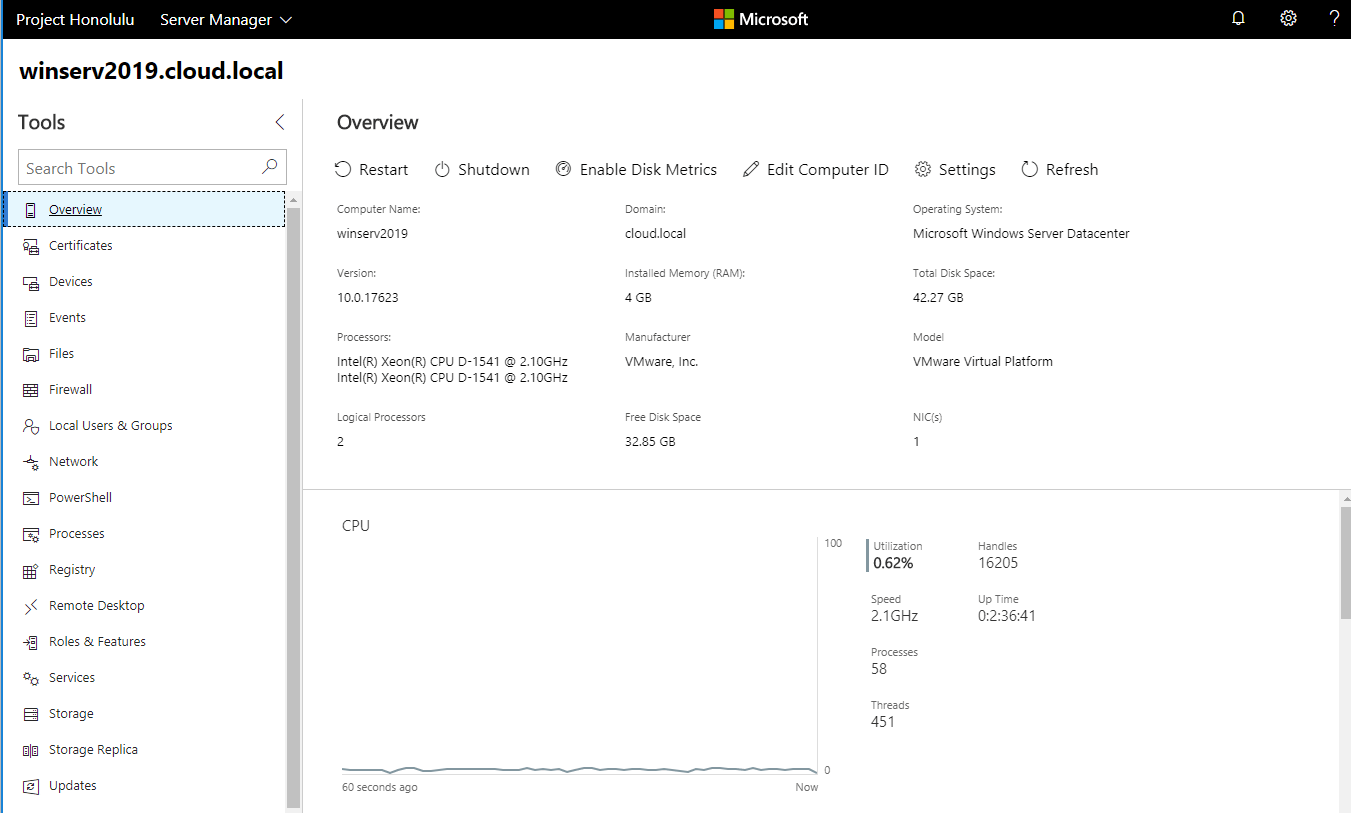The image size is (1351, 813).
Task: Open Overview Settings button
Action: 955,170
